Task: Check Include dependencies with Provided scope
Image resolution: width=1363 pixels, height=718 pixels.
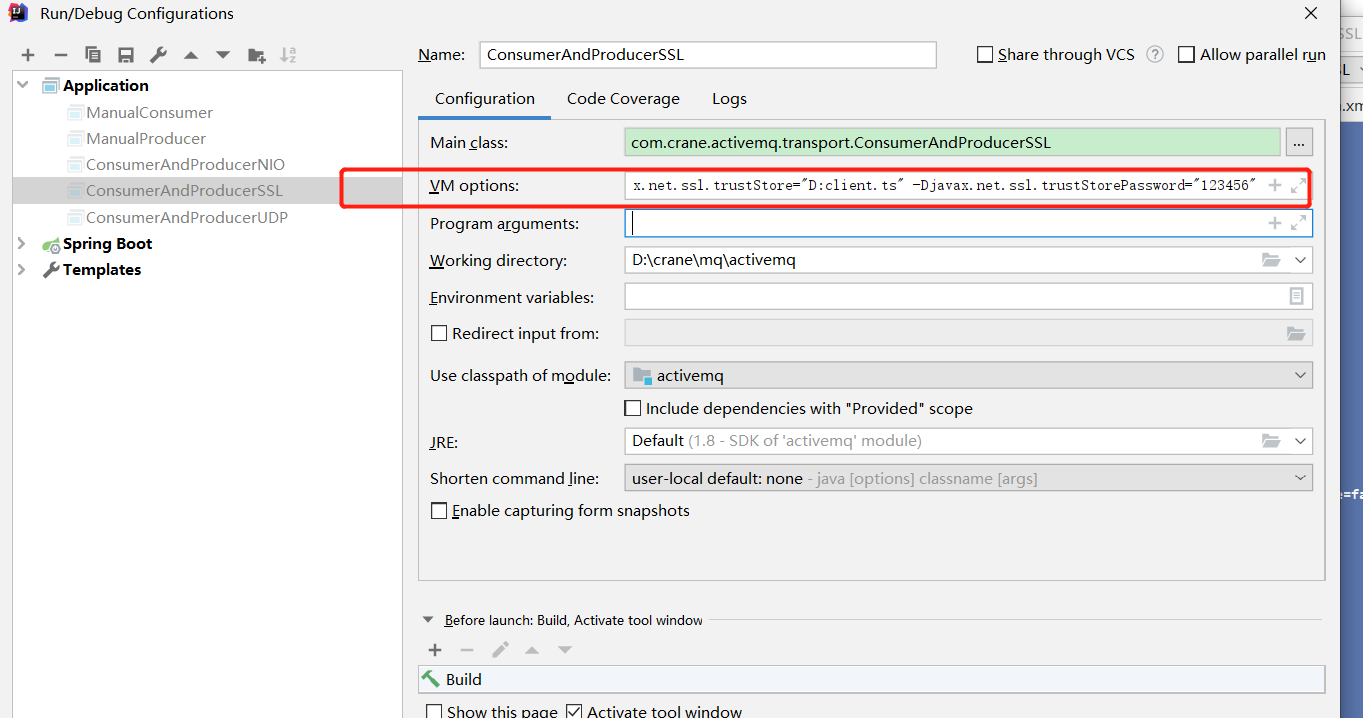Action: (633, 407)
